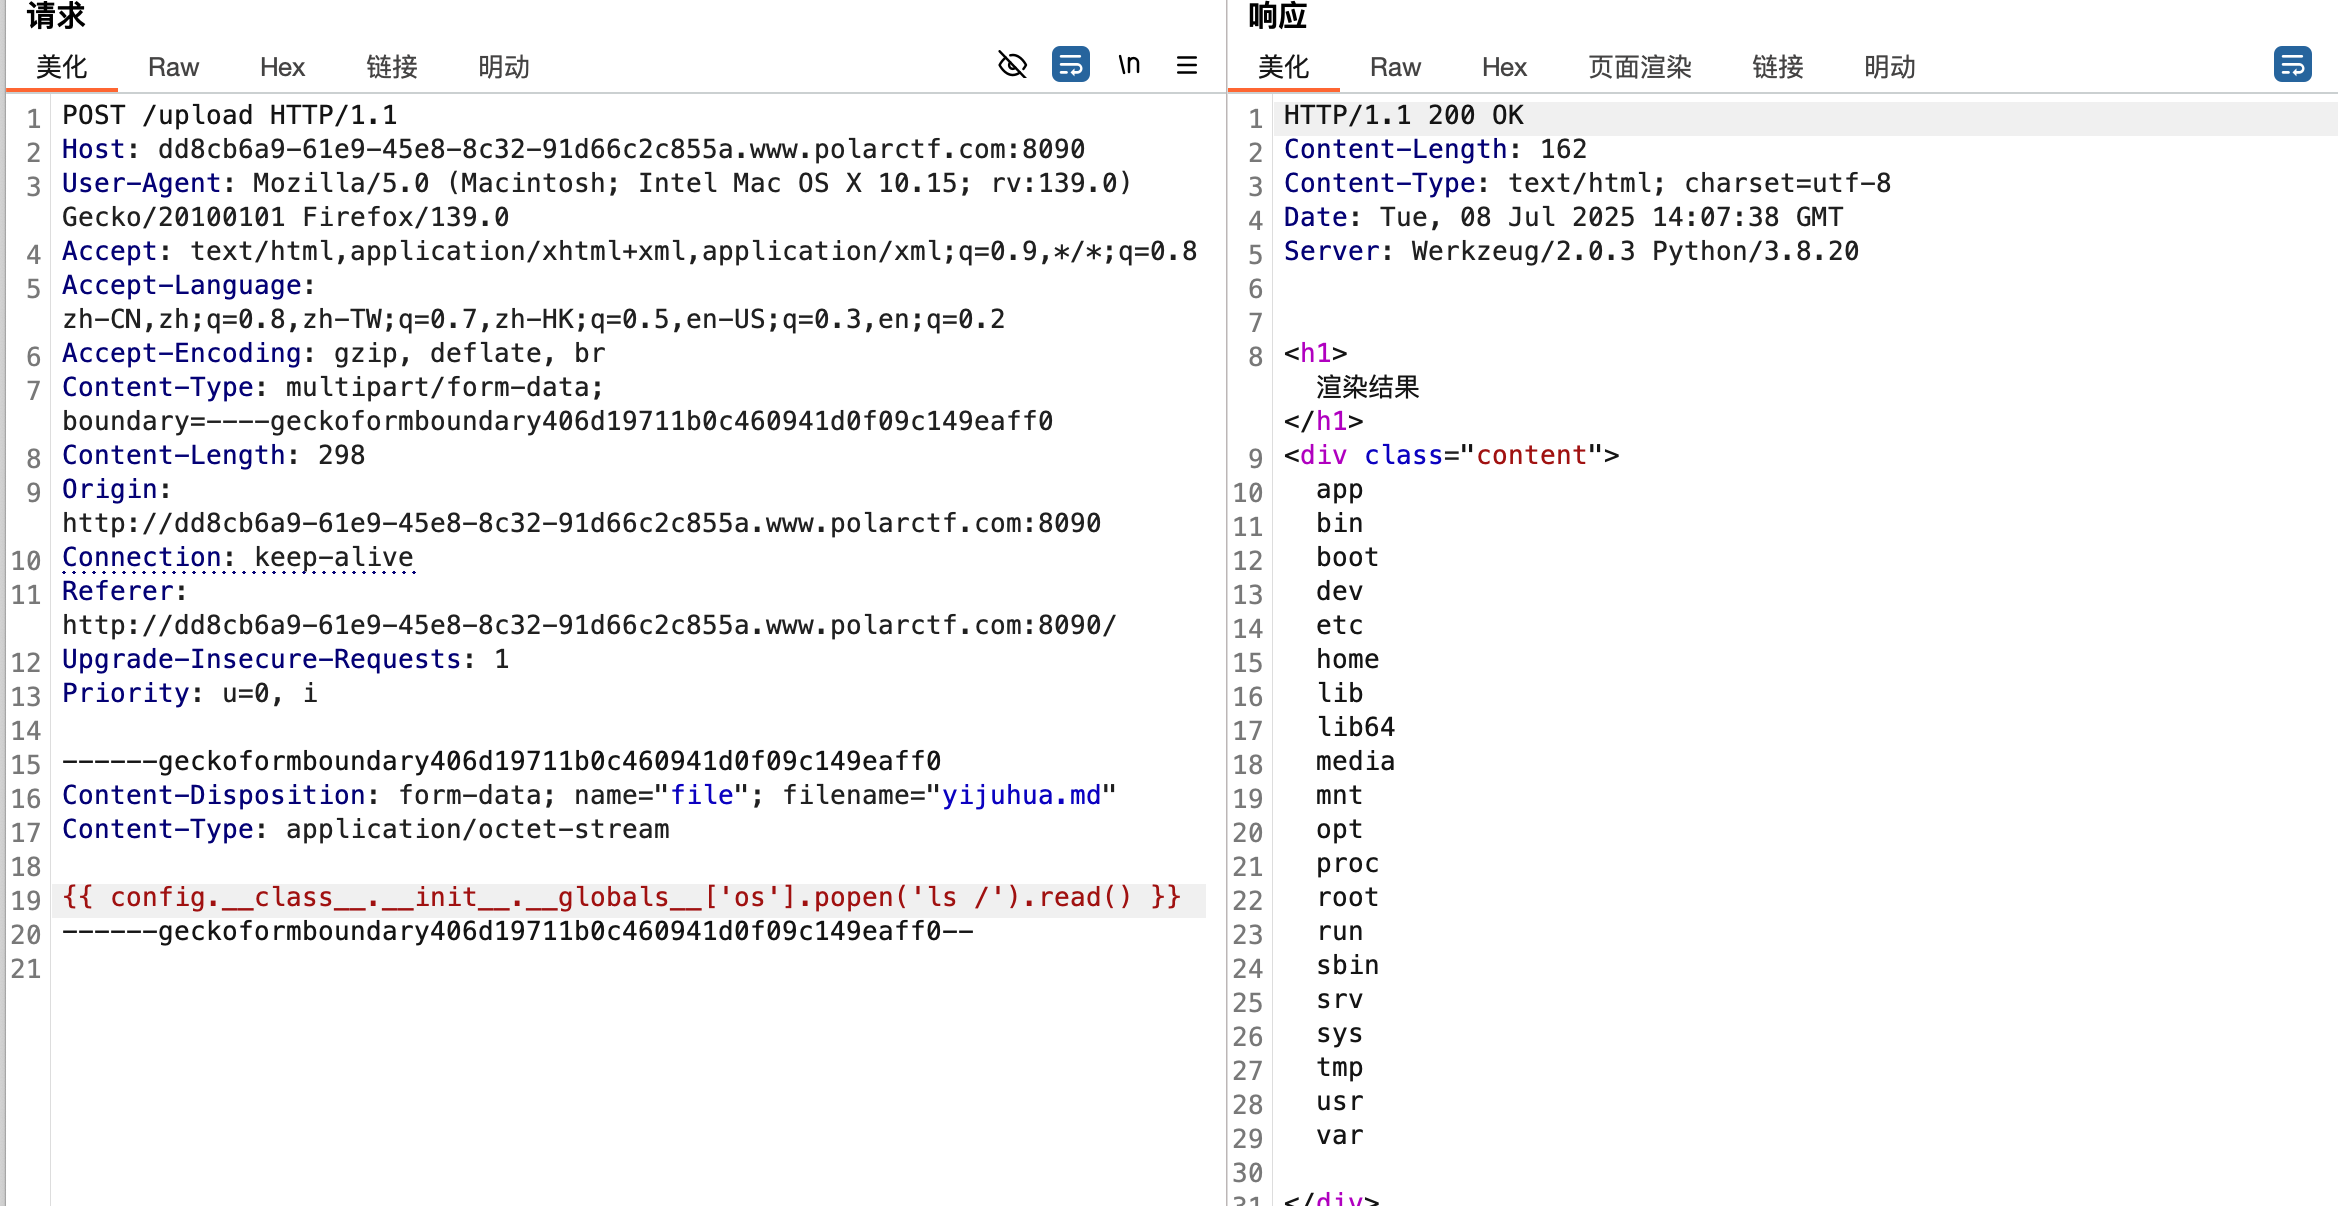Select request 美化 tab

62,67
